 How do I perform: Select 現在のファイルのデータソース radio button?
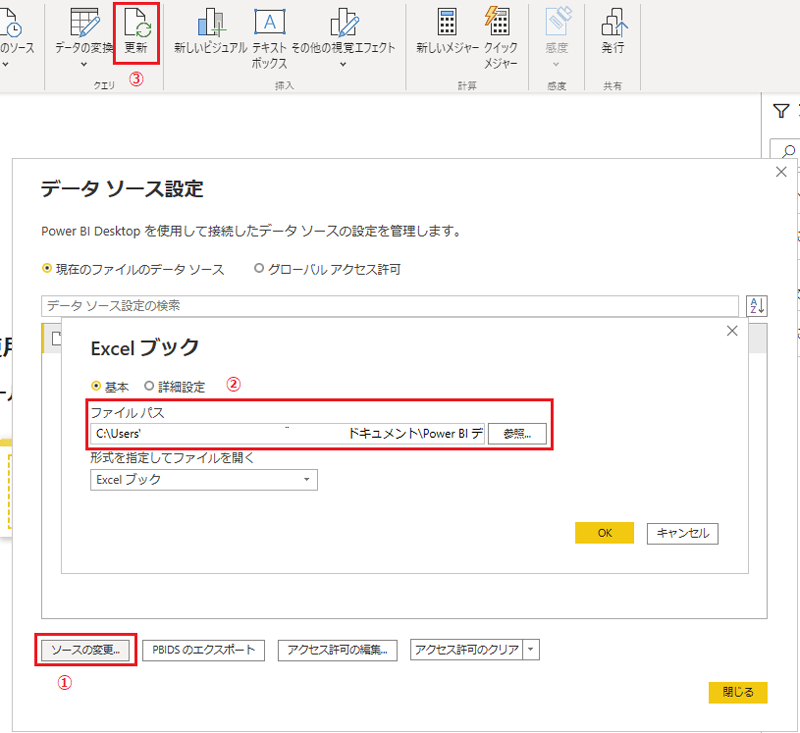point(47,268)
